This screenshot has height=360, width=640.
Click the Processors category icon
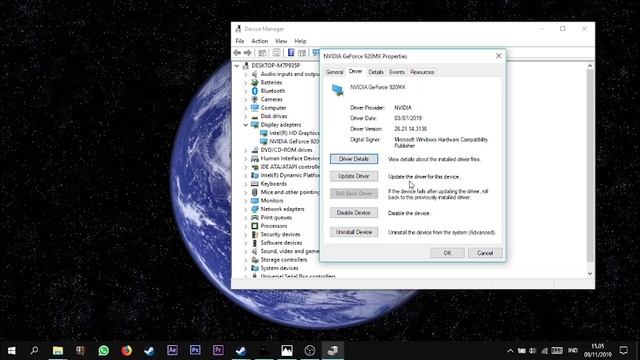tap(255, 226)
